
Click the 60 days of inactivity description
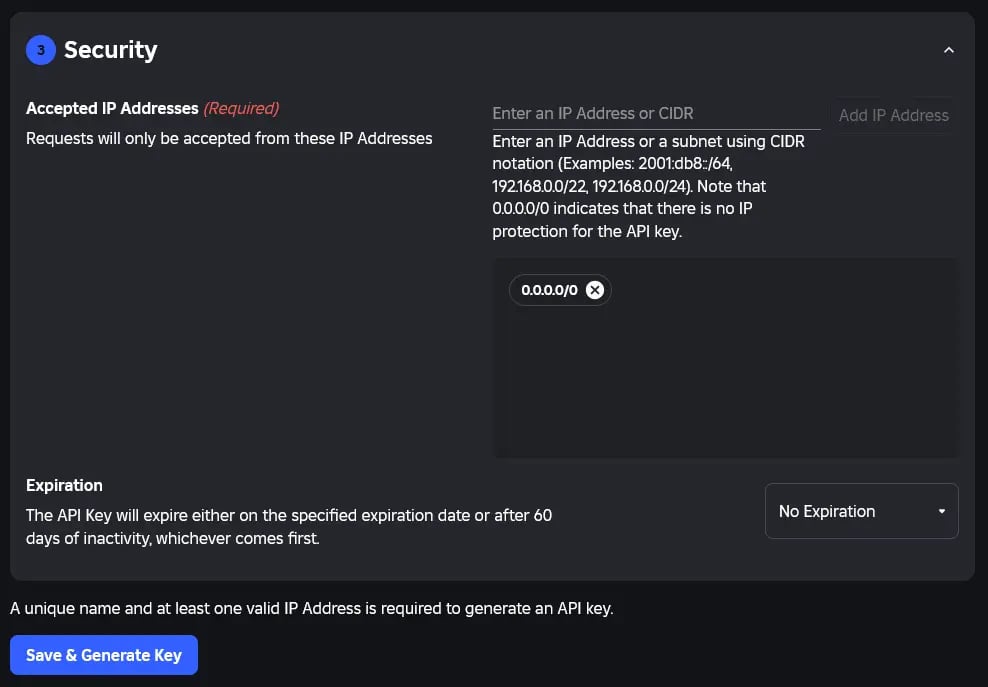(289, 527)
